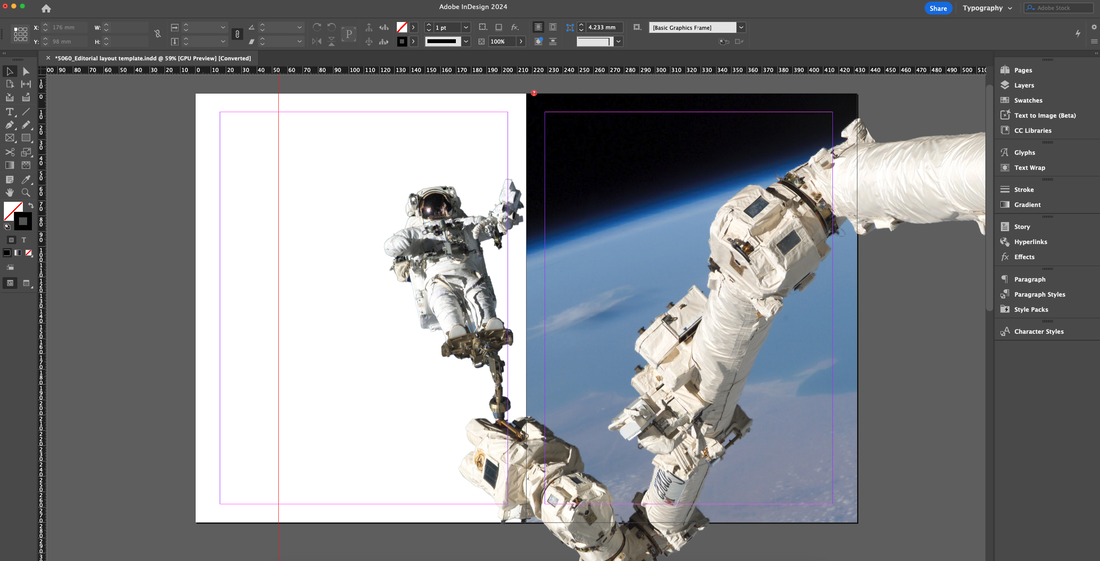Open Text to Image (Beta) panel

1045,116
